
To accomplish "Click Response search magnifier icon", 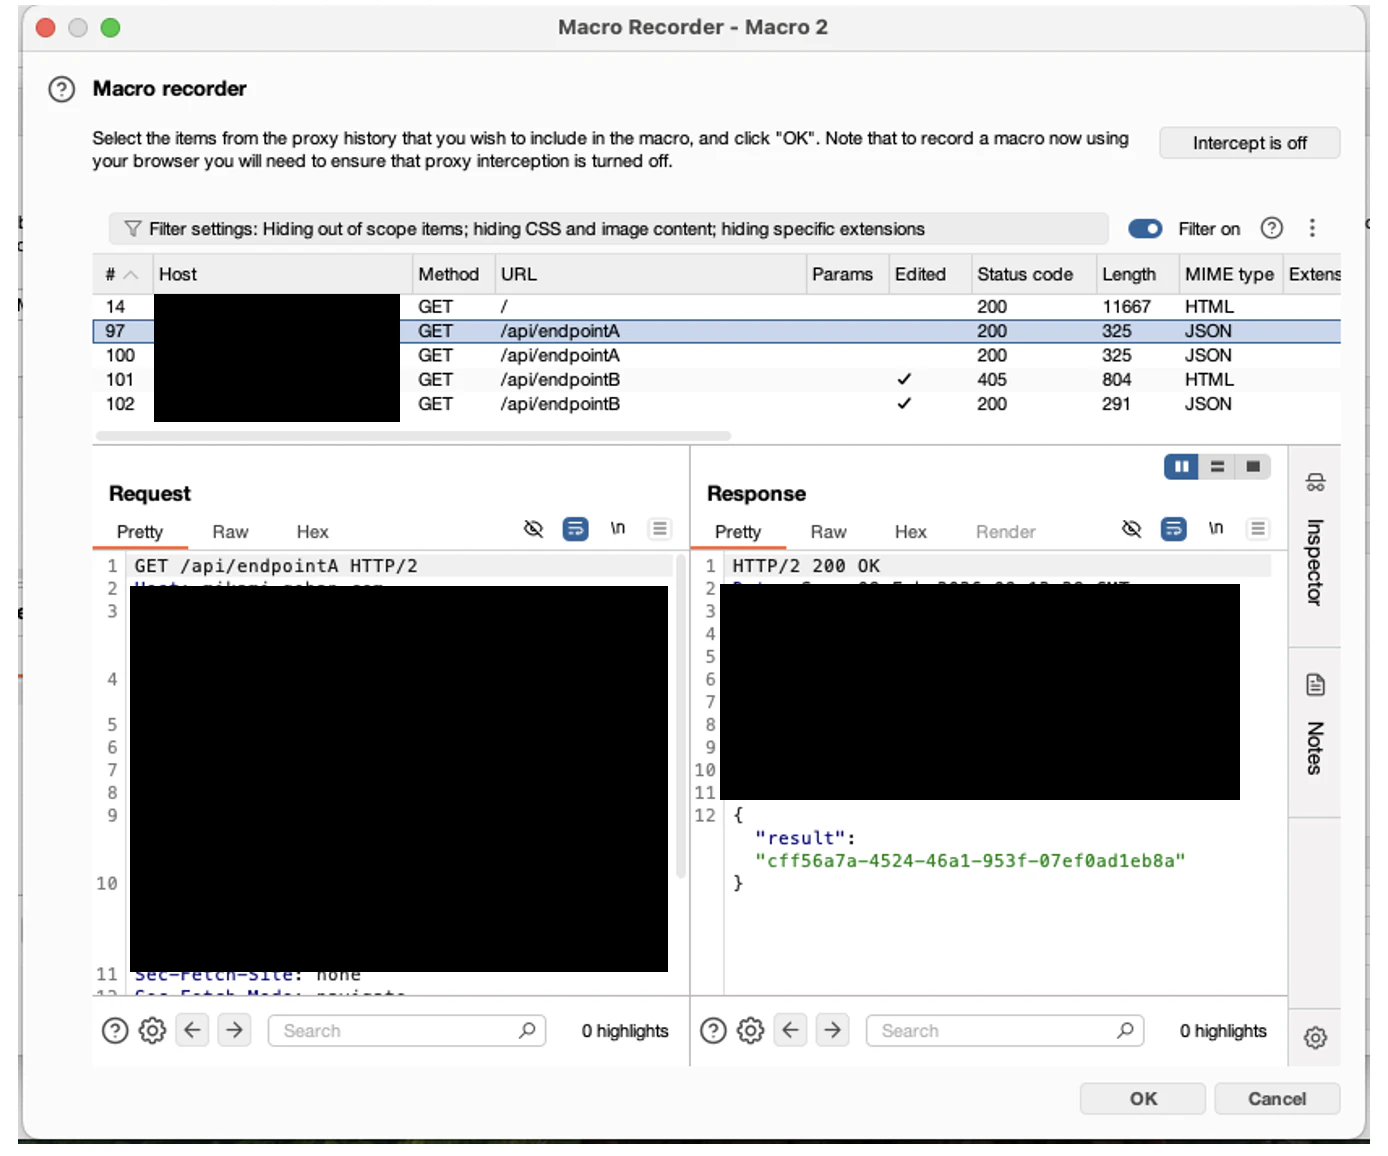I will click(1125, 1030).
